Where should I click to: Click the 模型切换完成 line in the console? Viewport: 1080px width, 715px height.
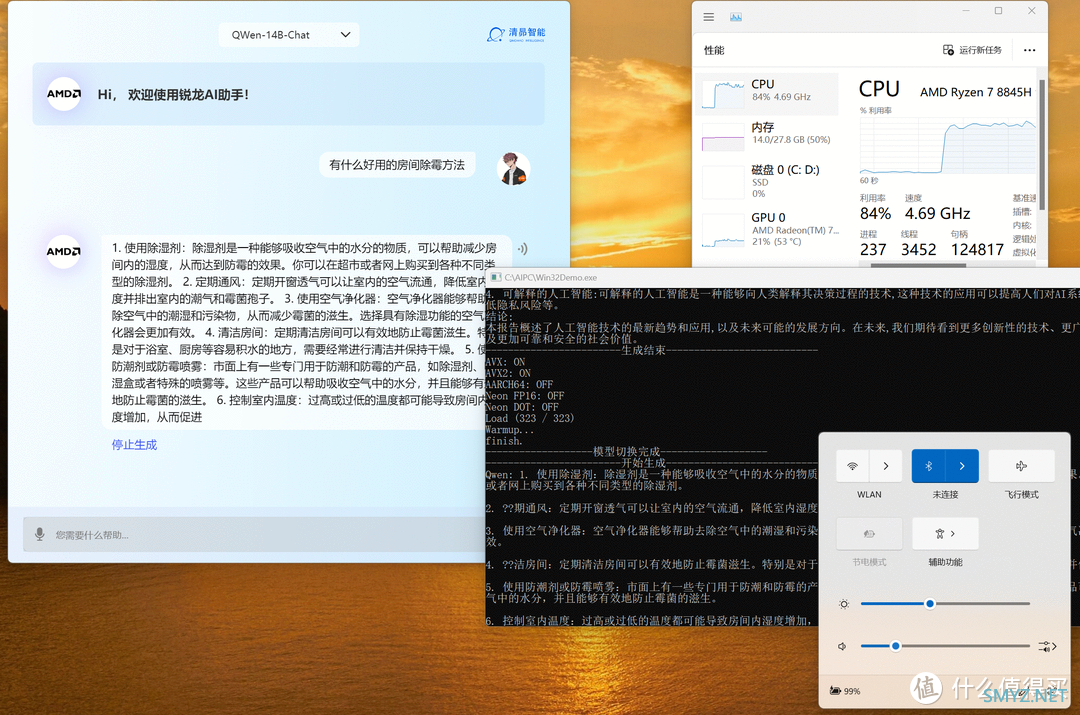pyautogui.click(x=626, y=452)
